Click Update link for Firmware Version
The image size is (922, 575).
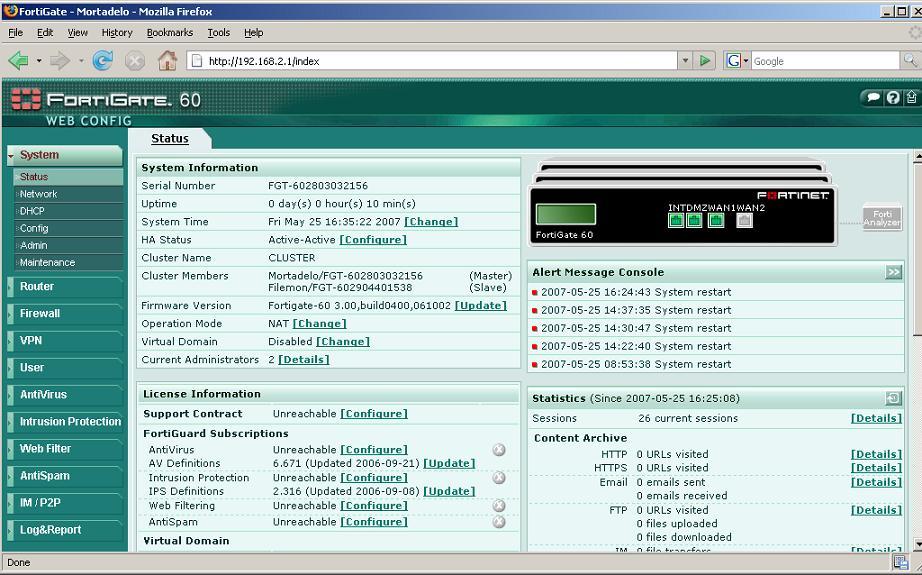(x=480, y=306)
